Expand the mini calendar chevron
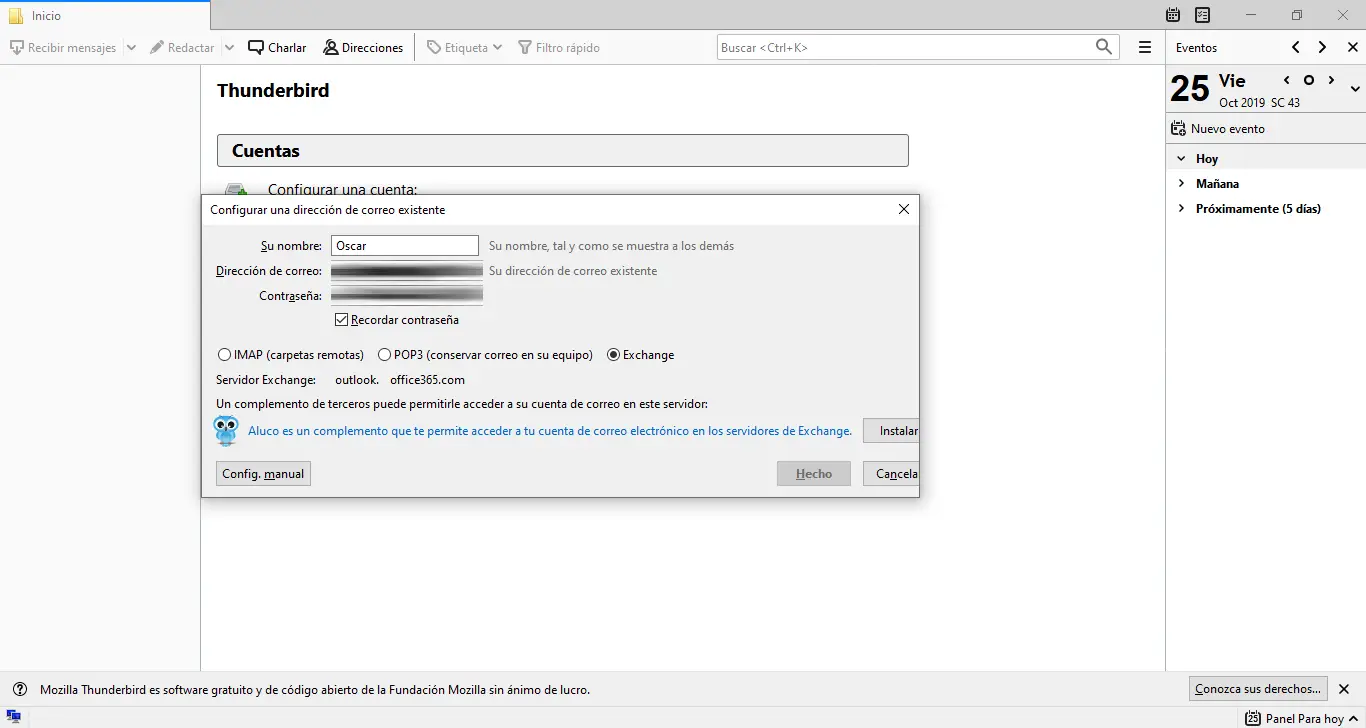Screen dimensions: 1366x728 (x=1355, y=89)
